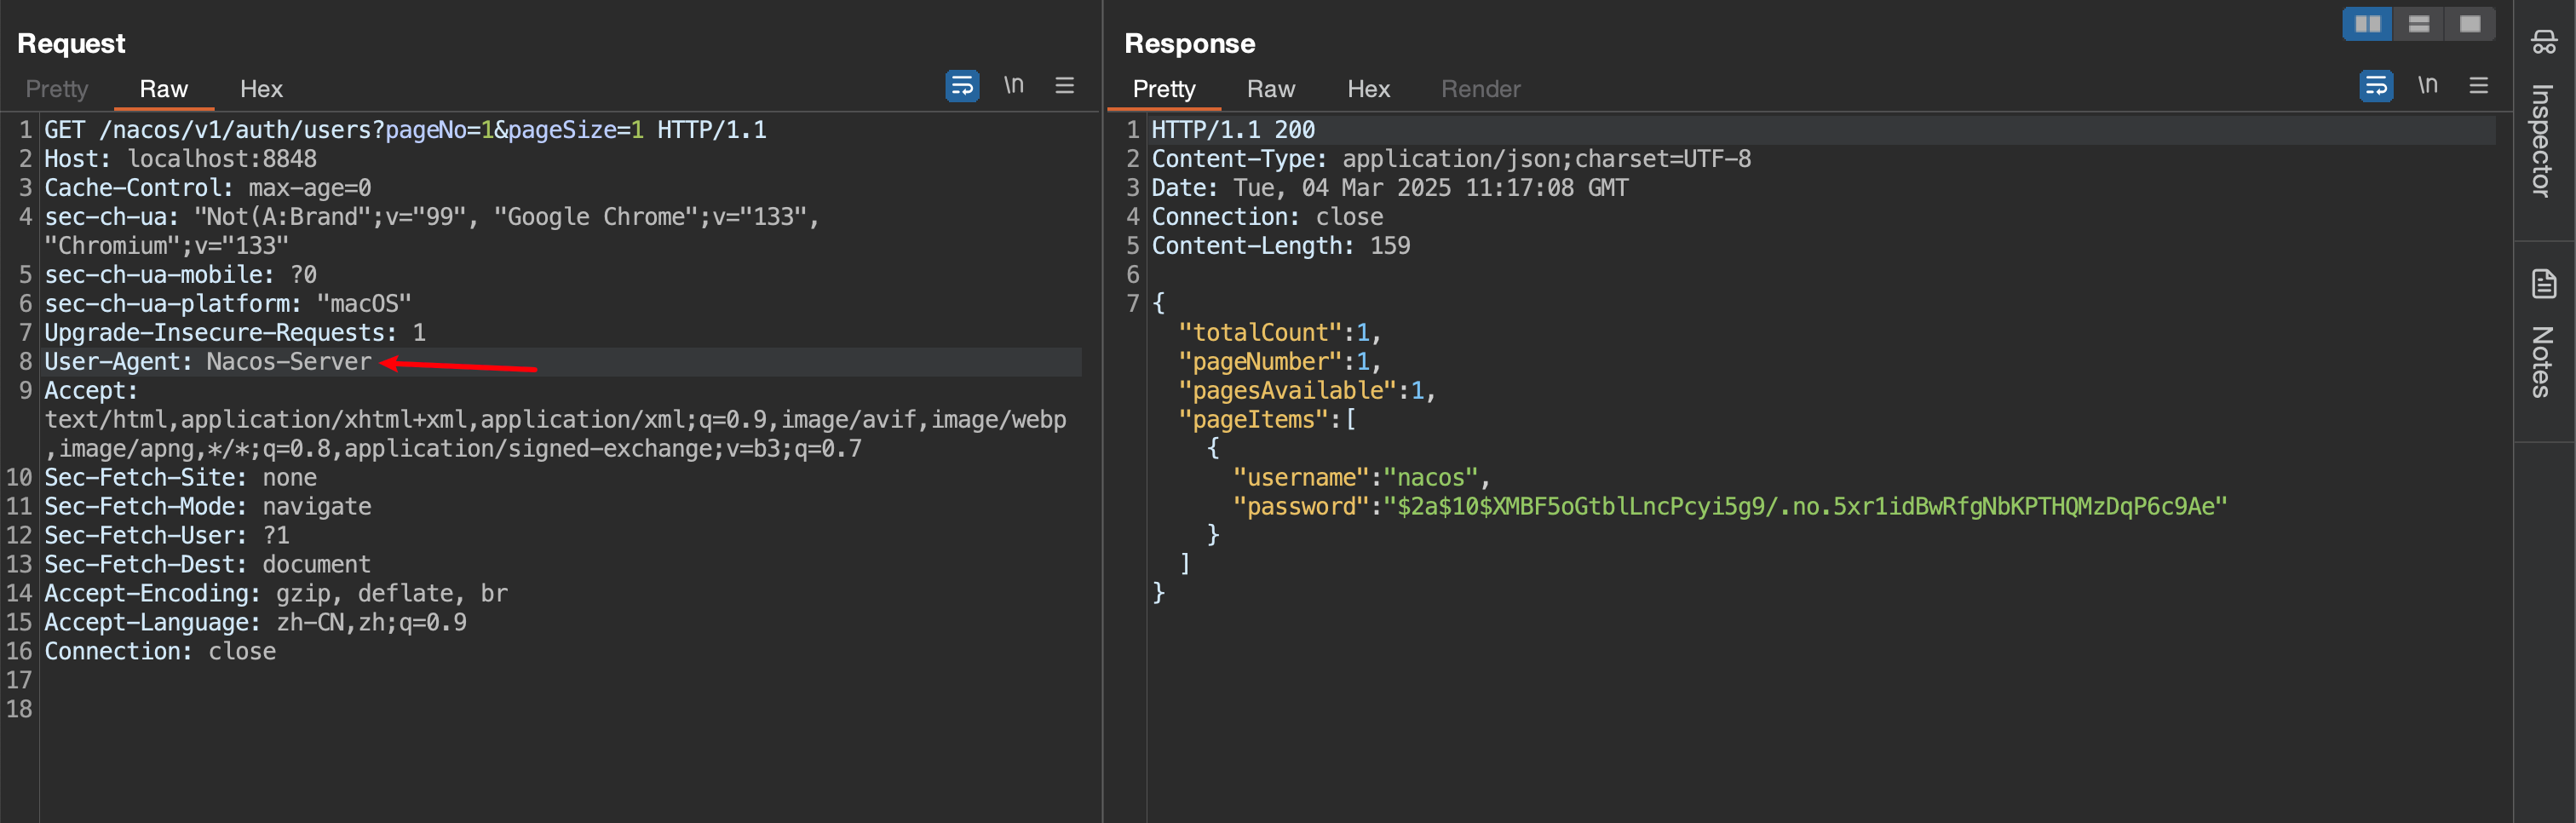Click the HTTP/1.1 200 status line
Screen dimensions: 2576x823
(1233, 130)
